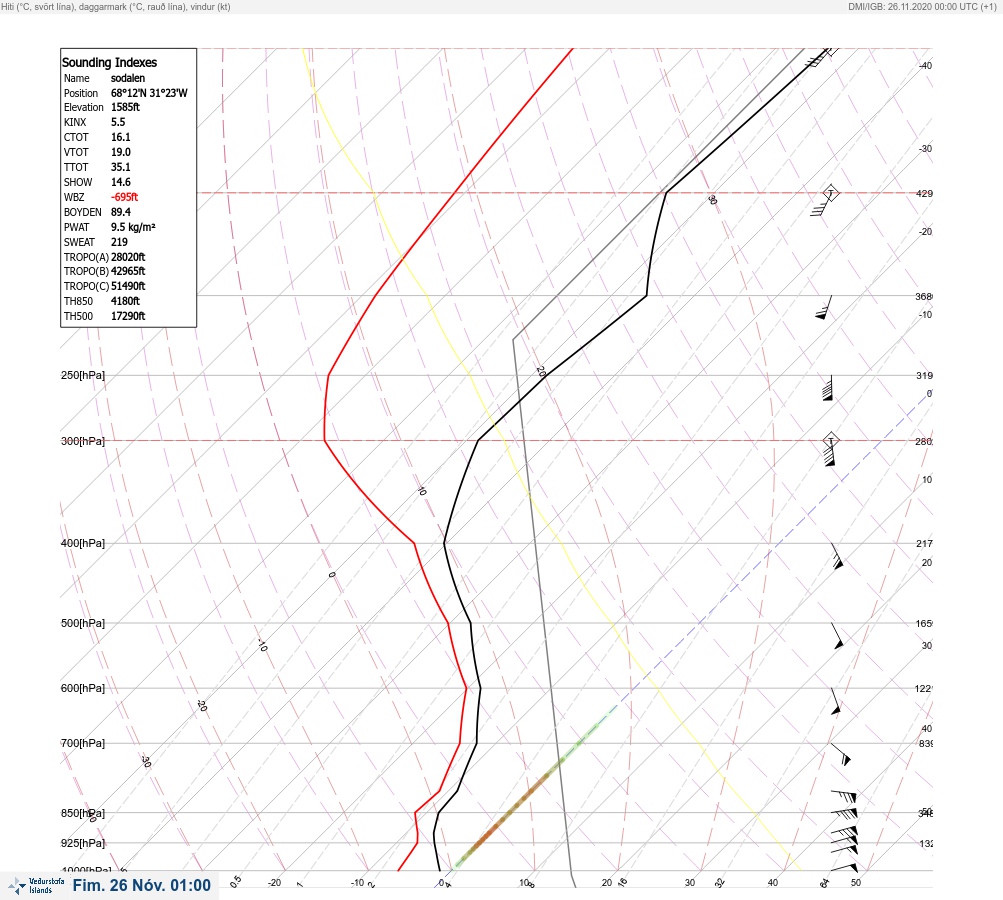Image resolution: width=1003 pixels, height=900 pixels.
Task: Select the wind barb at the 600 hPa level
Action: click(x=835, y=702)
